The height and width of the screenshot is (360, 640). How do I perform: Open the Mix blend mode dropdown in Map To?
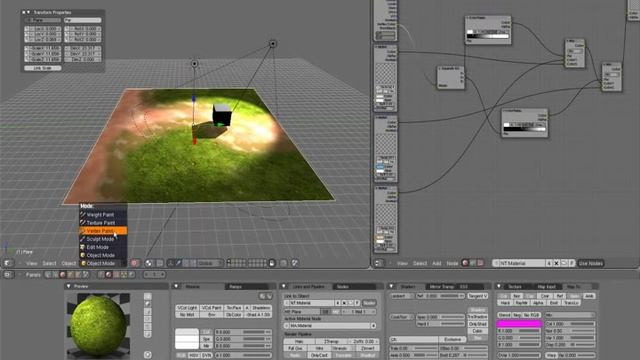pyautogui.click(x=569, y=315)
